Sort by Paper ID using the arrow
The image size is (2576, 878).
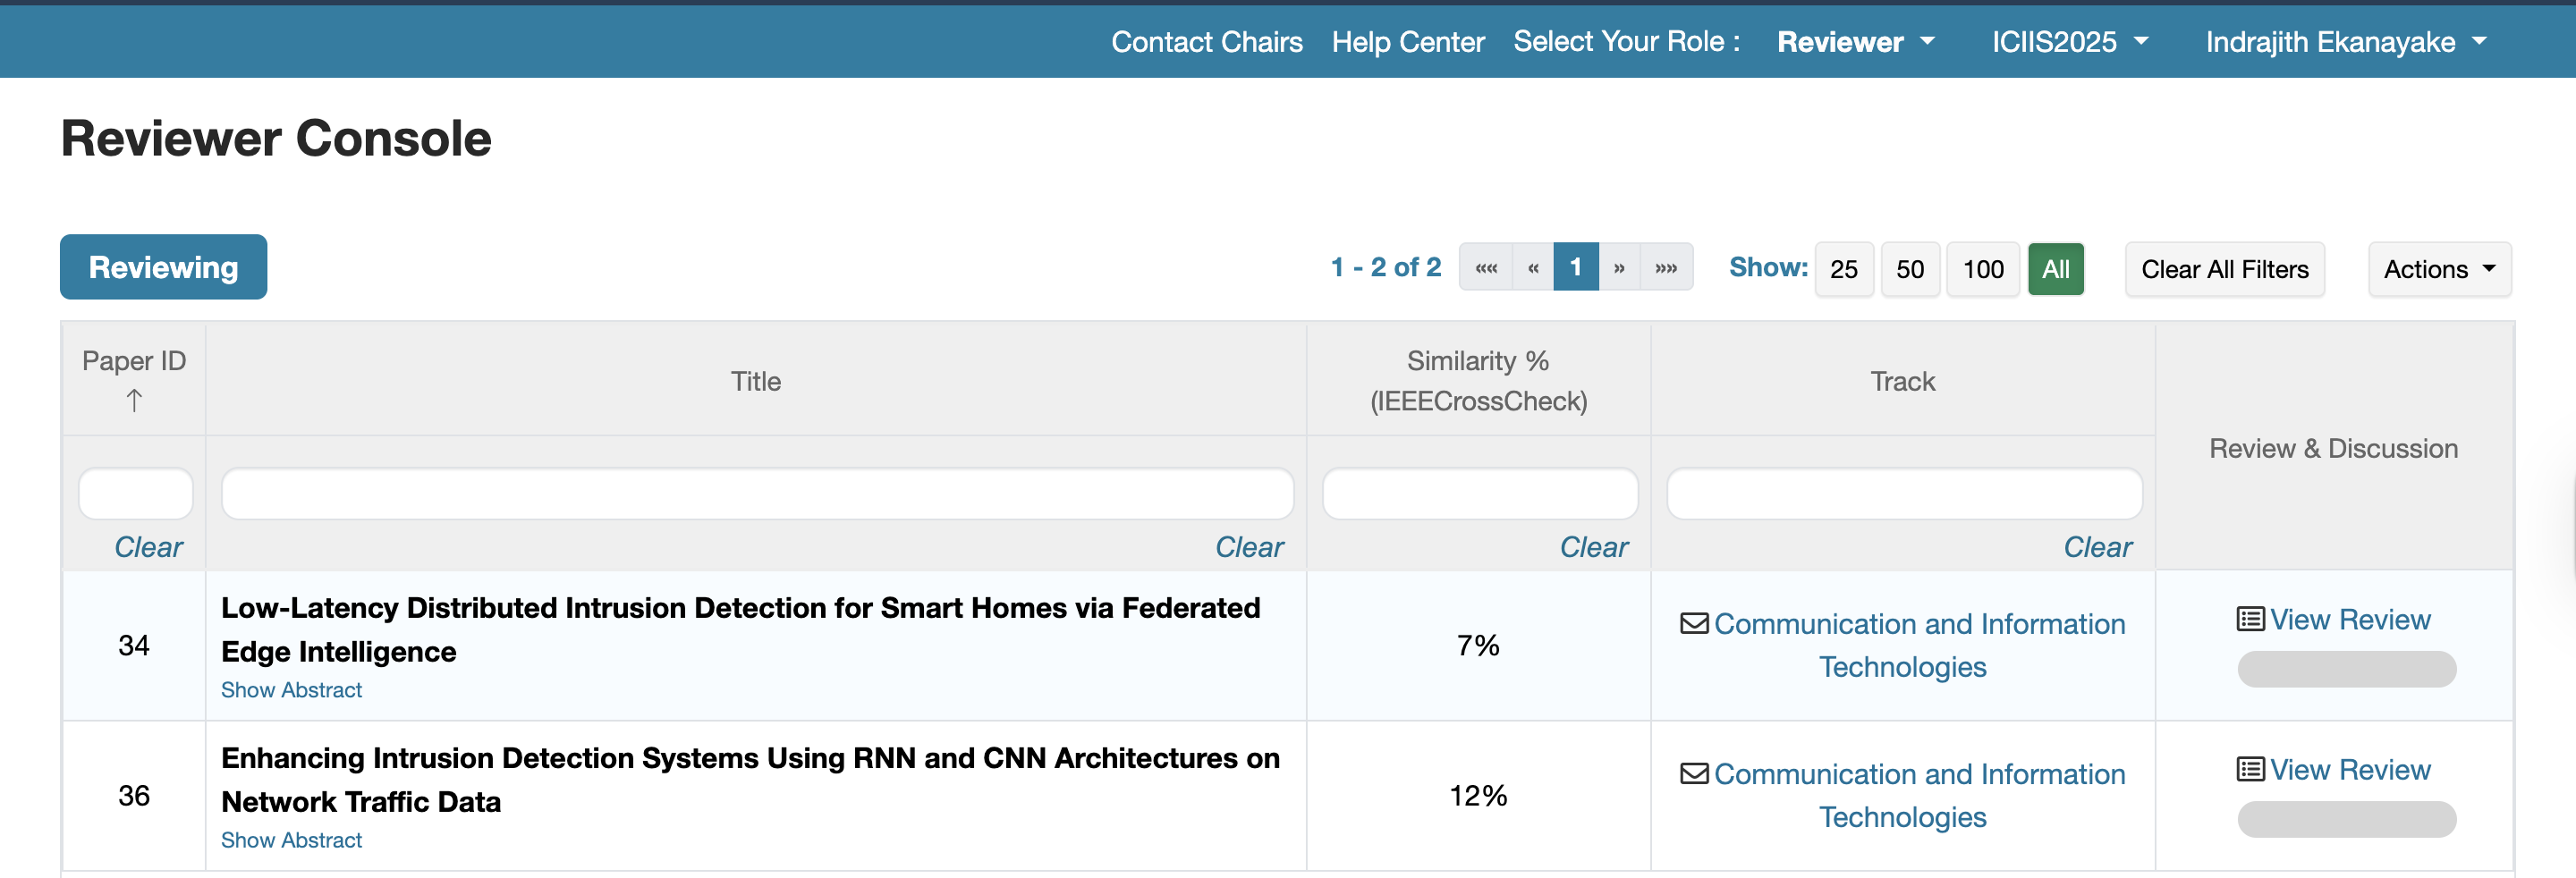coord(134,401)
